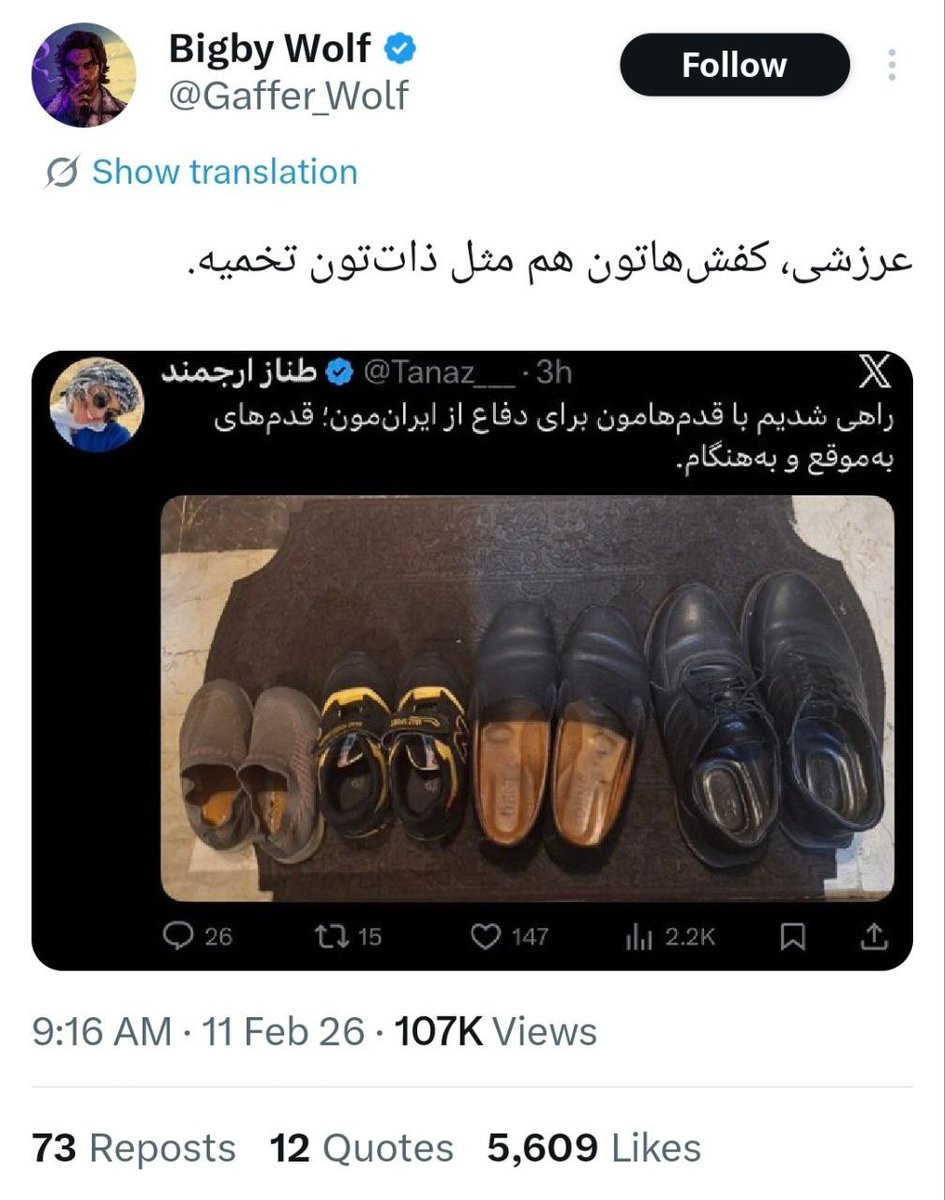The width and height of the screenshot is (945, 1200).
Task: Click the repost icon showing 15
Action: coord(329,936)
